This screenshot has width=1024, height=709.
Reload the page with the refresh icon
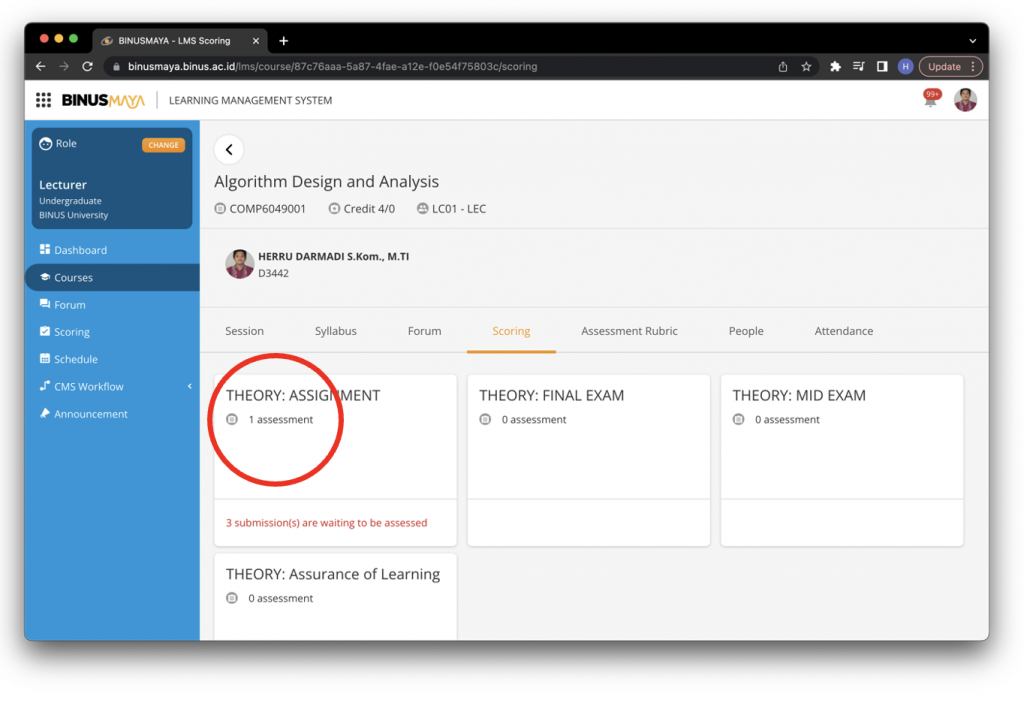click(88, 66)
